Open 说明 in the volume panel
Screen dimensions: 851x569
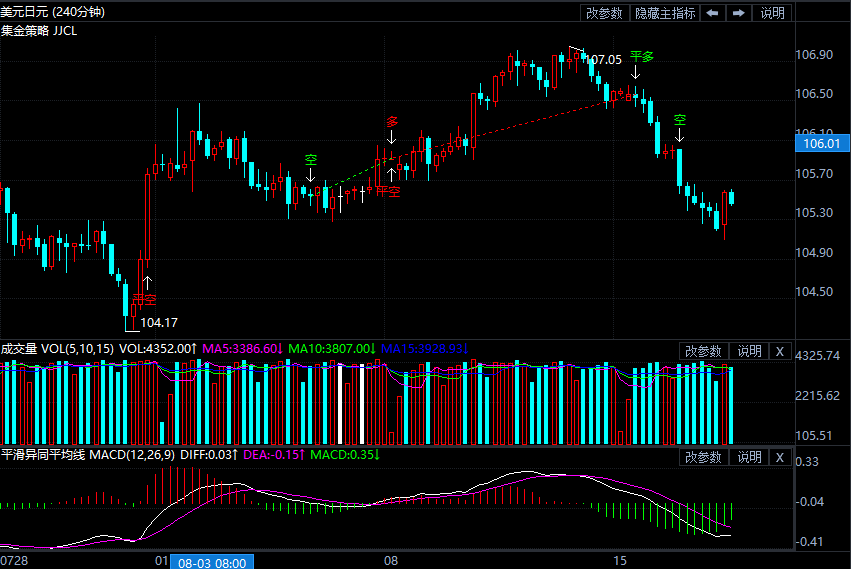pyautogui.click(x=749, y=351)
